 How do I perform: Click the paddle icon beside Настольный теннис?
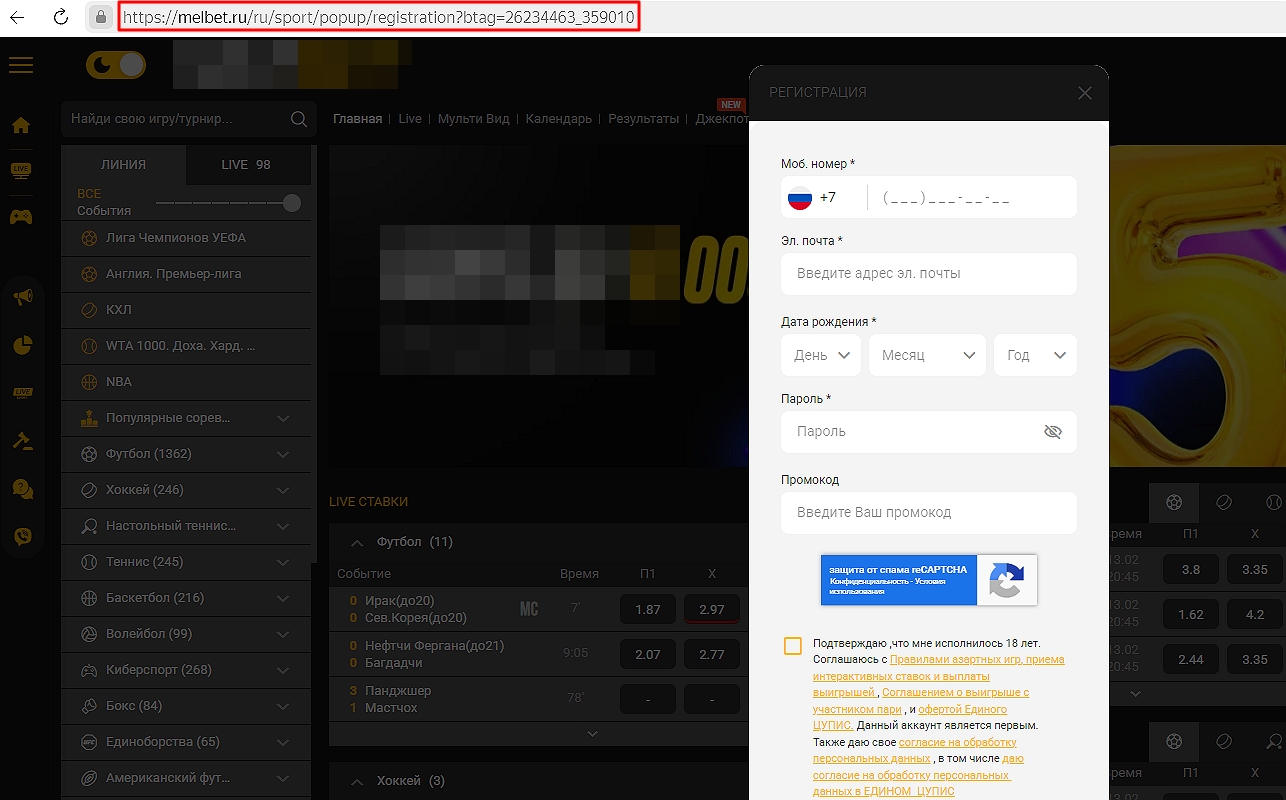tap(90, 526)
